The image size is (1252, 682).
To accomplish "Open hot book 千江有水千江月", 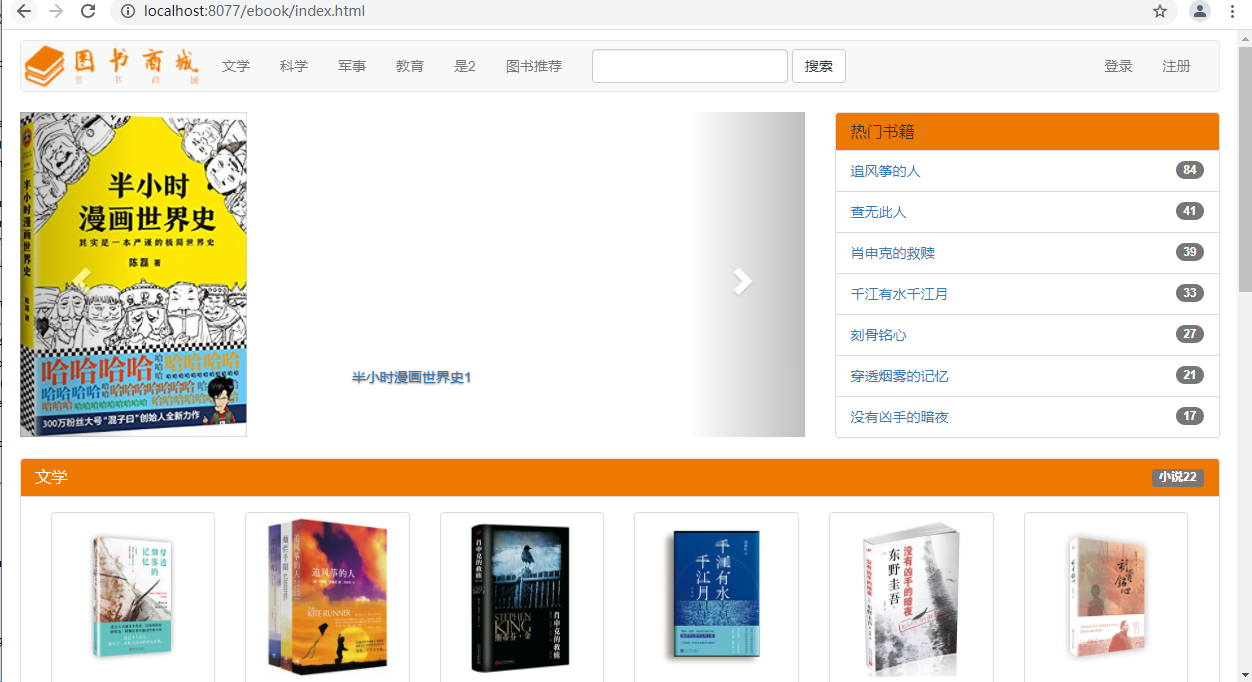I will [x=899, y=294].
